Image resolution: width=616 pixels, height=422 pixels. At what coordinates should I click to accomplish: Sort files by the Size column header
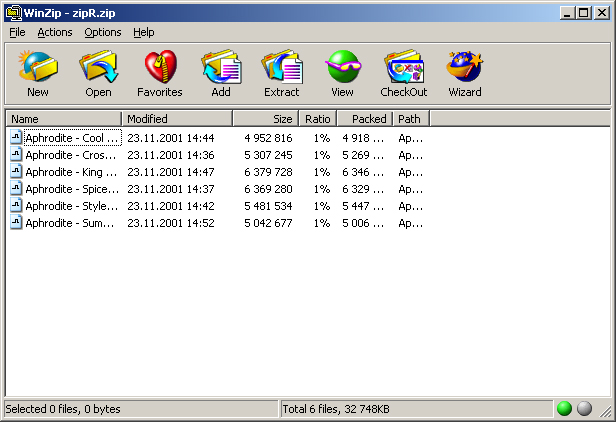pyautogui.click(x=266, y=119)
